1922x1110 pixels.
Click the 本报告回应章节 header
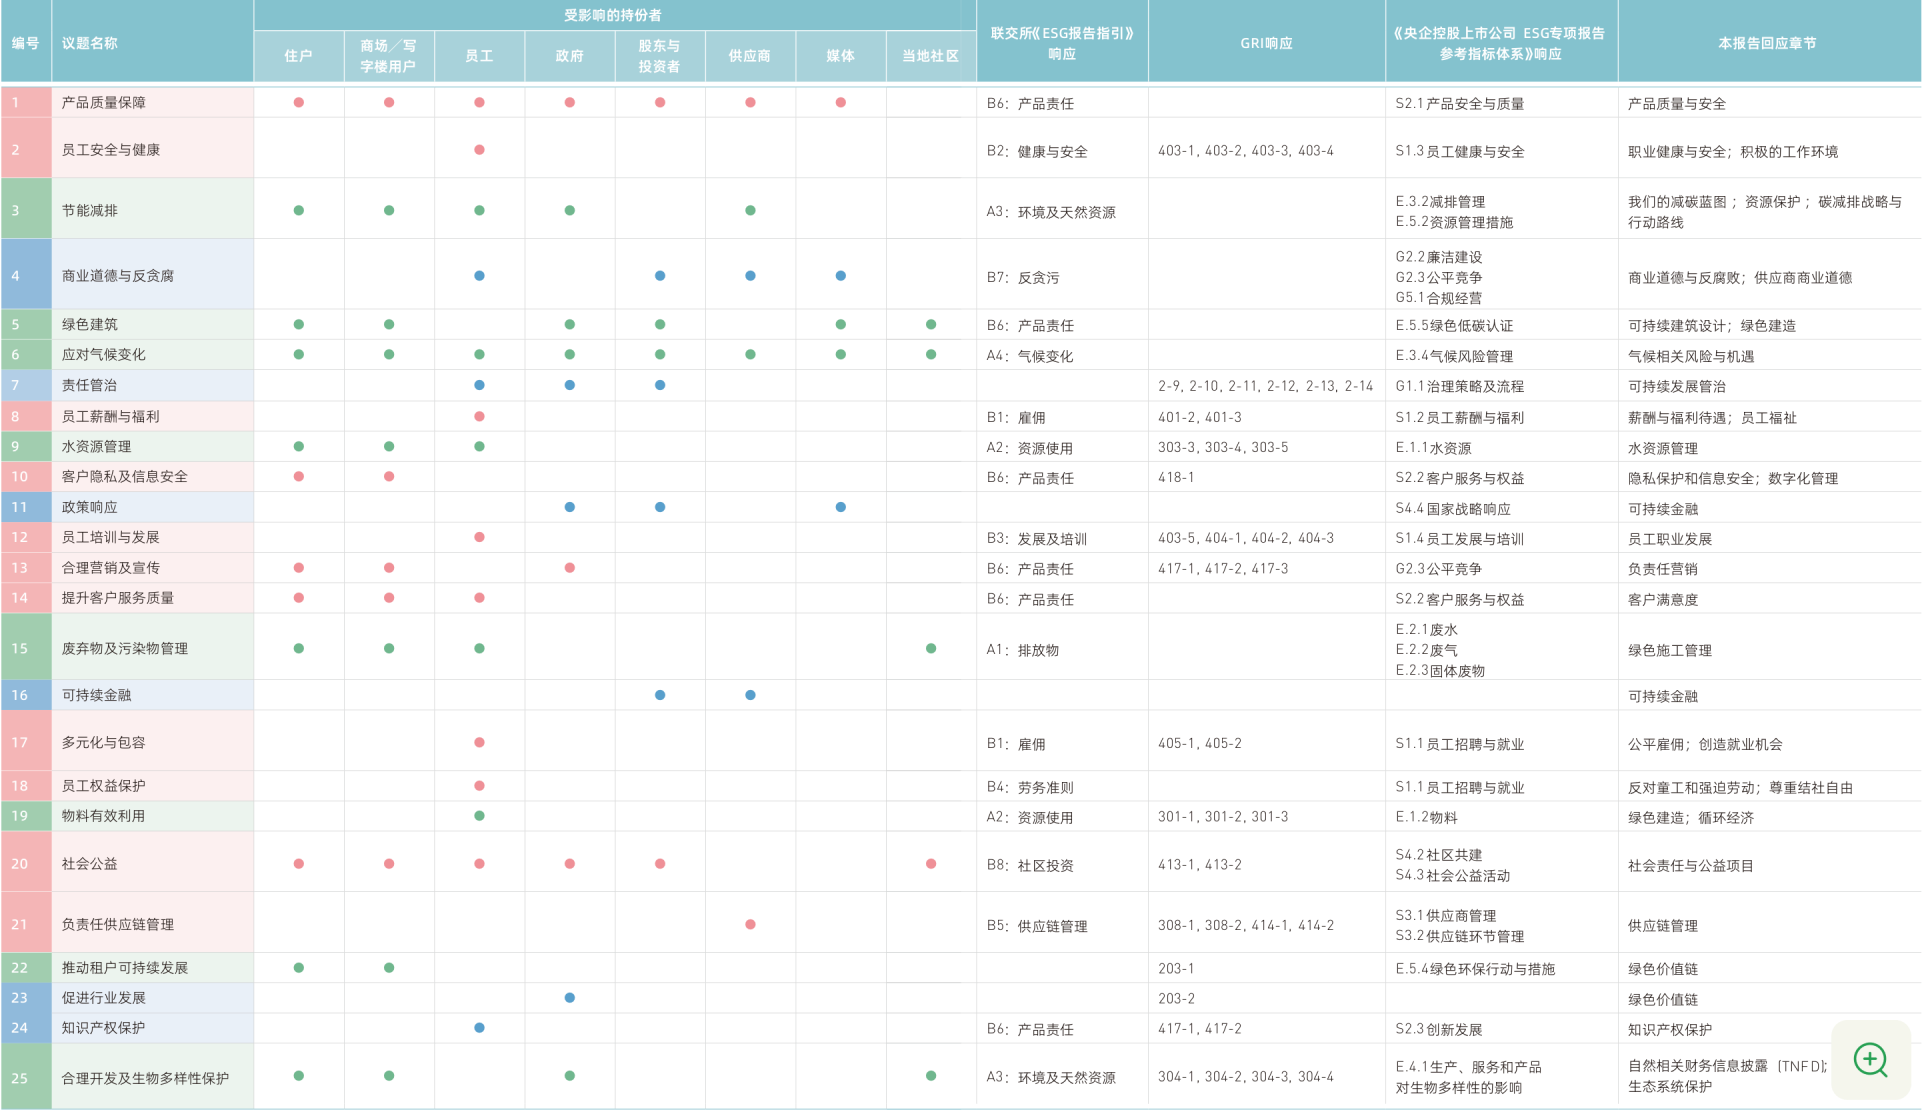(x=1767, y=43)
